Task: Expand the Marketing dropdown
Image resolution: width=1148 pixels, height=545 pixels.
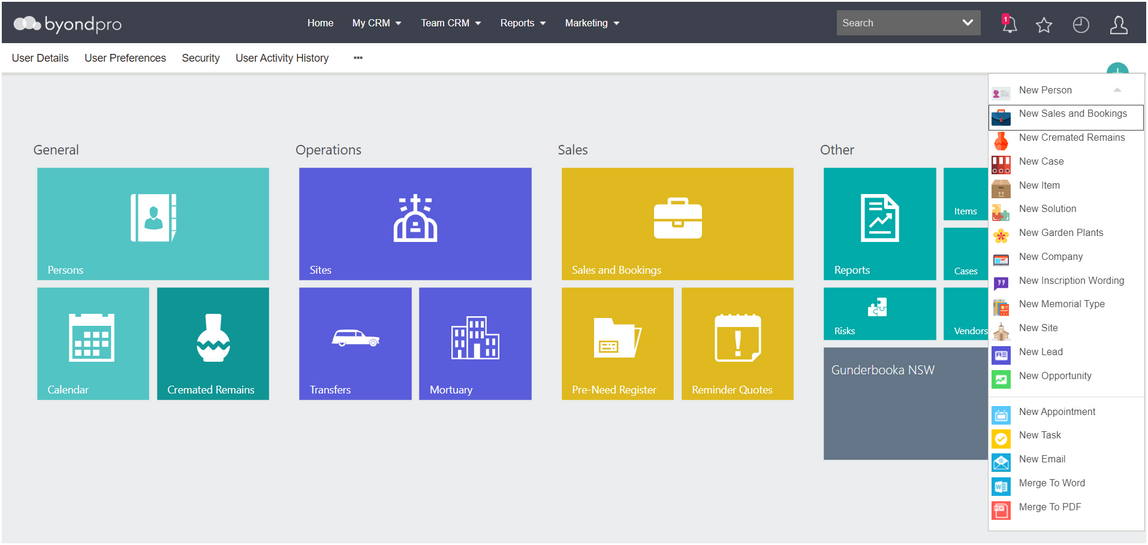Action: tap(592, 23)
